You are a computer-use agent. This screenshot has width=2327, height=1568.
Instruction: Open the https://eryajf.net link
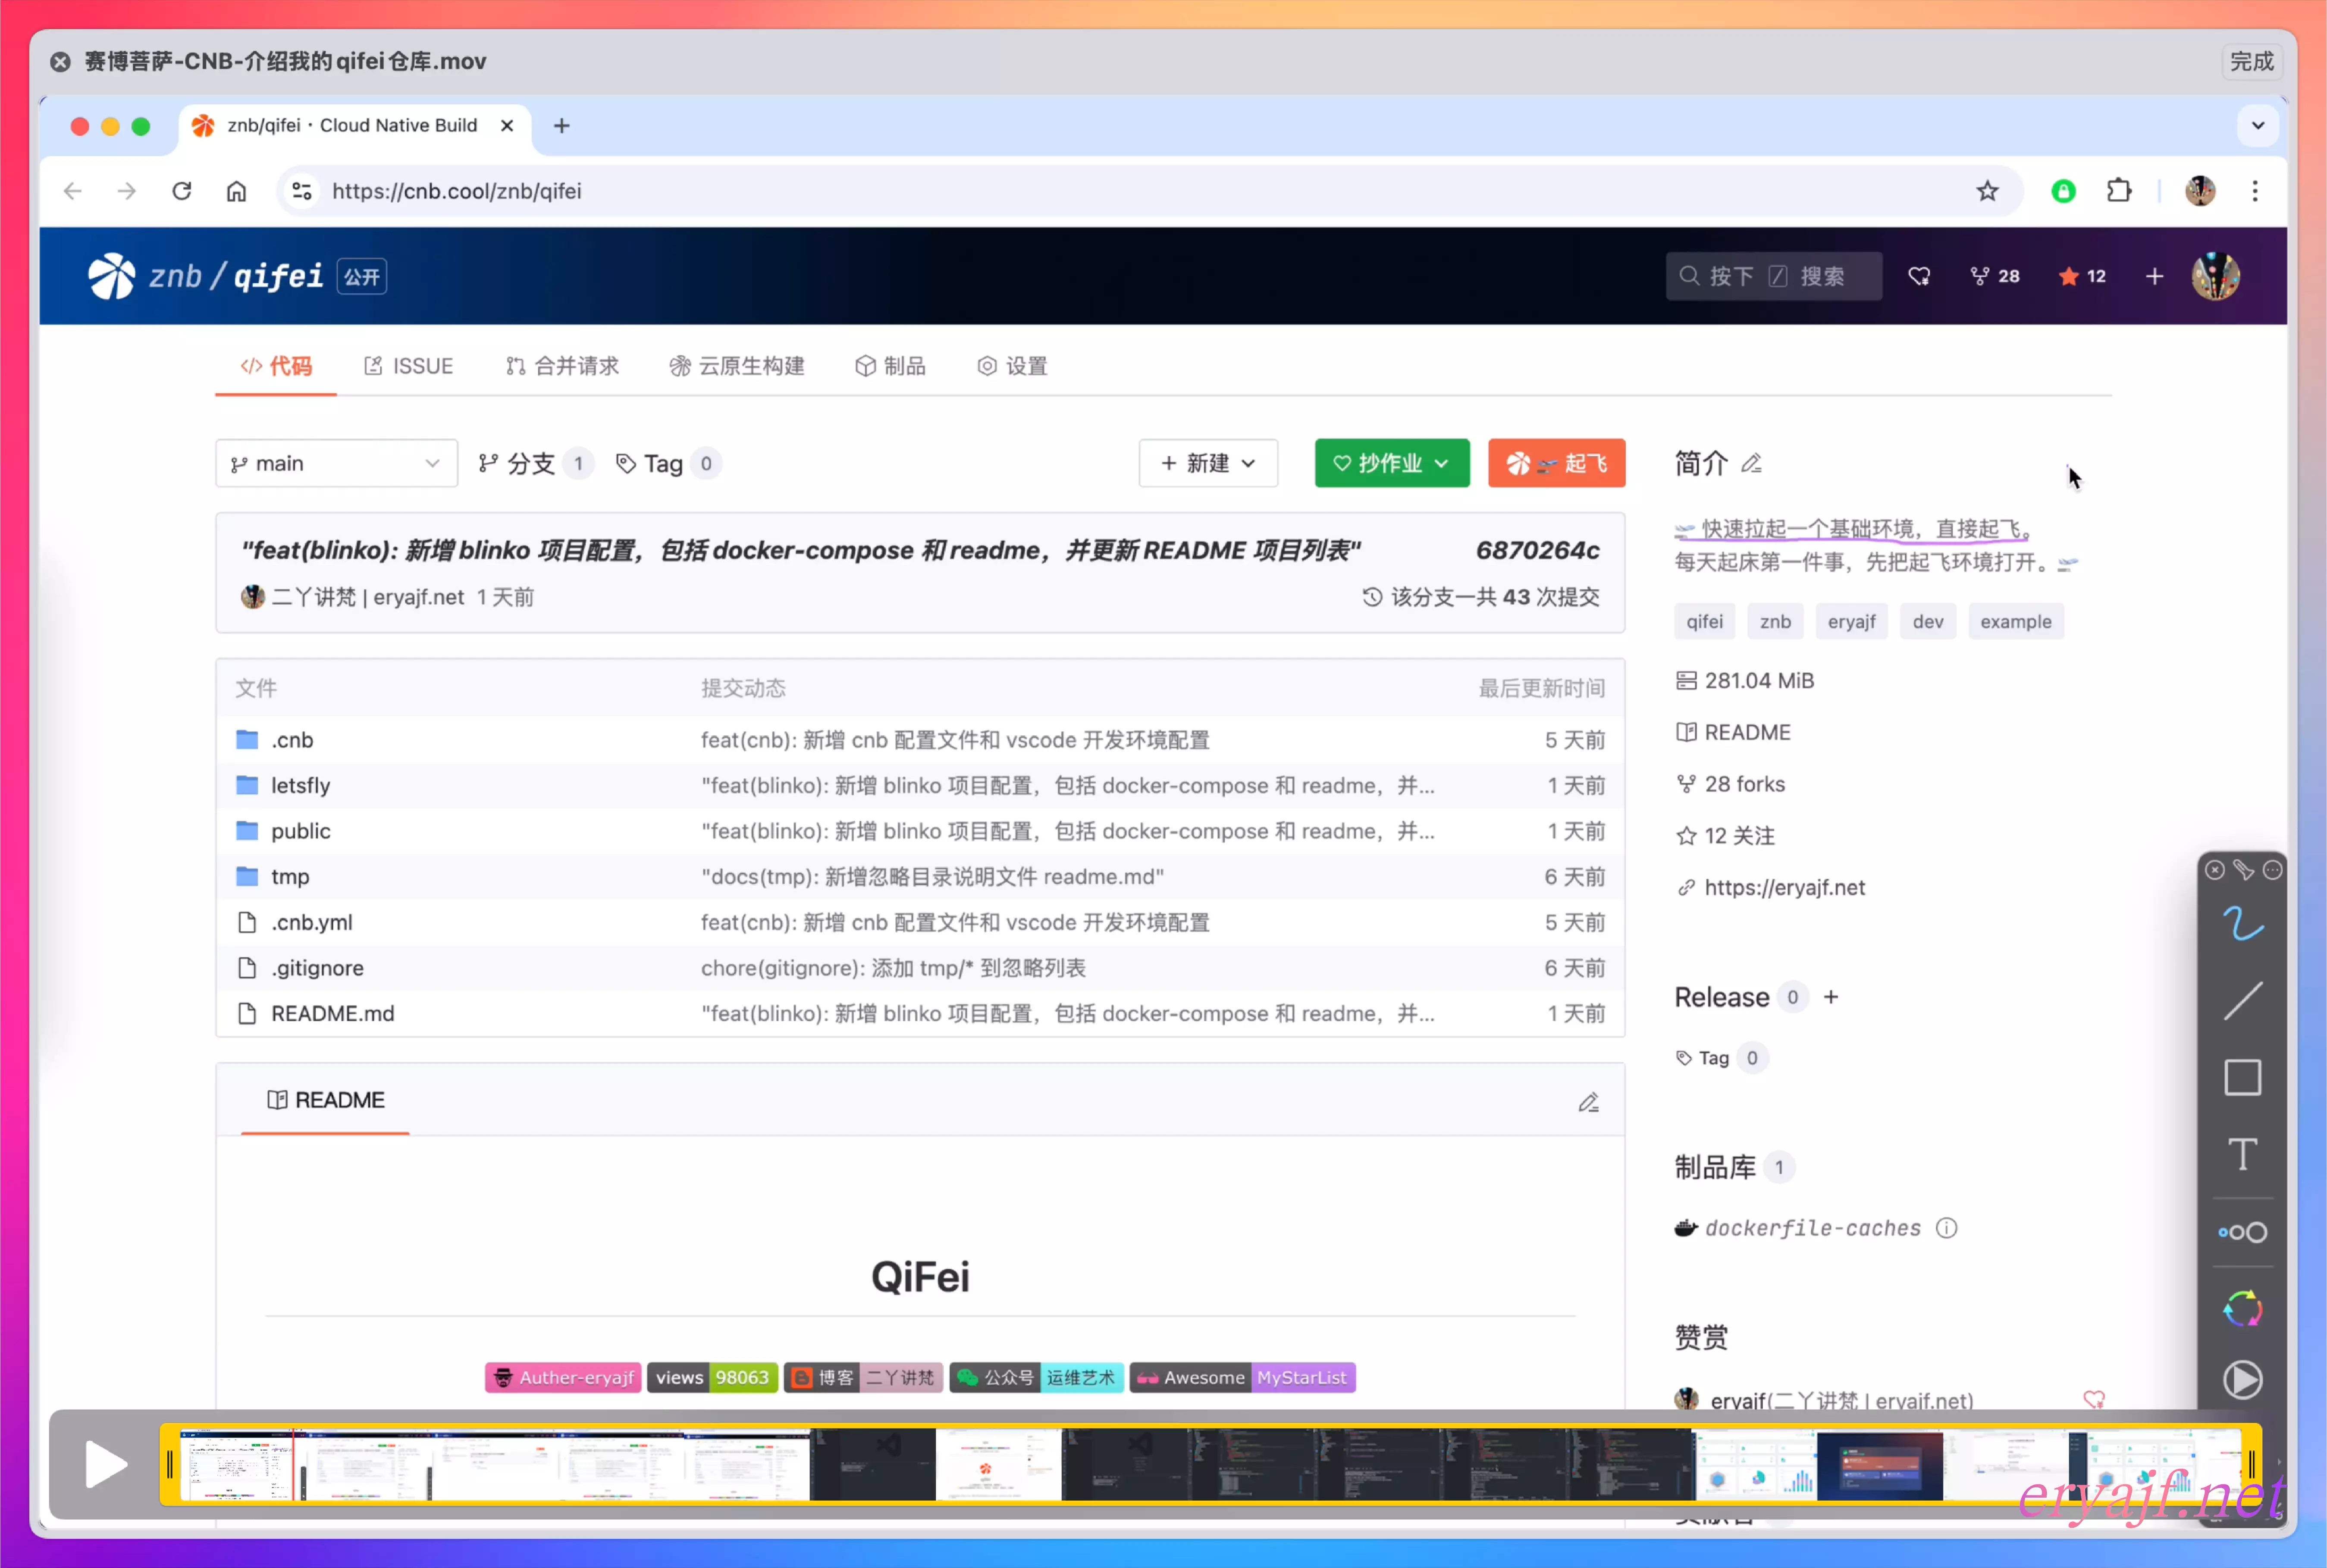coord(1784,888)
